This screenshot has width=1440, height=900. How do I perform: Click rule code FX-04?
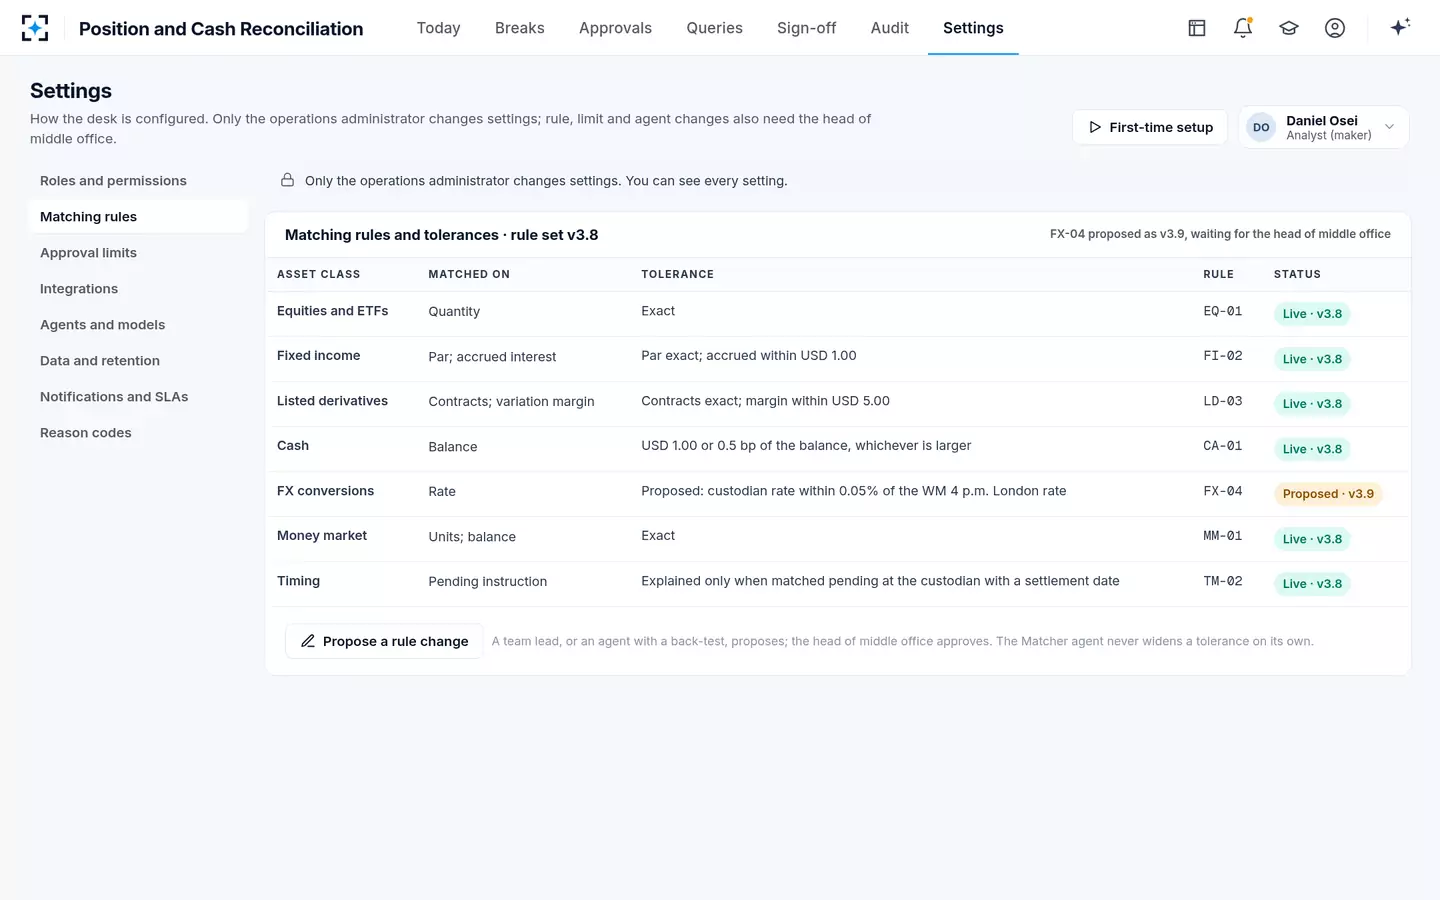[x=1222, y=491]
